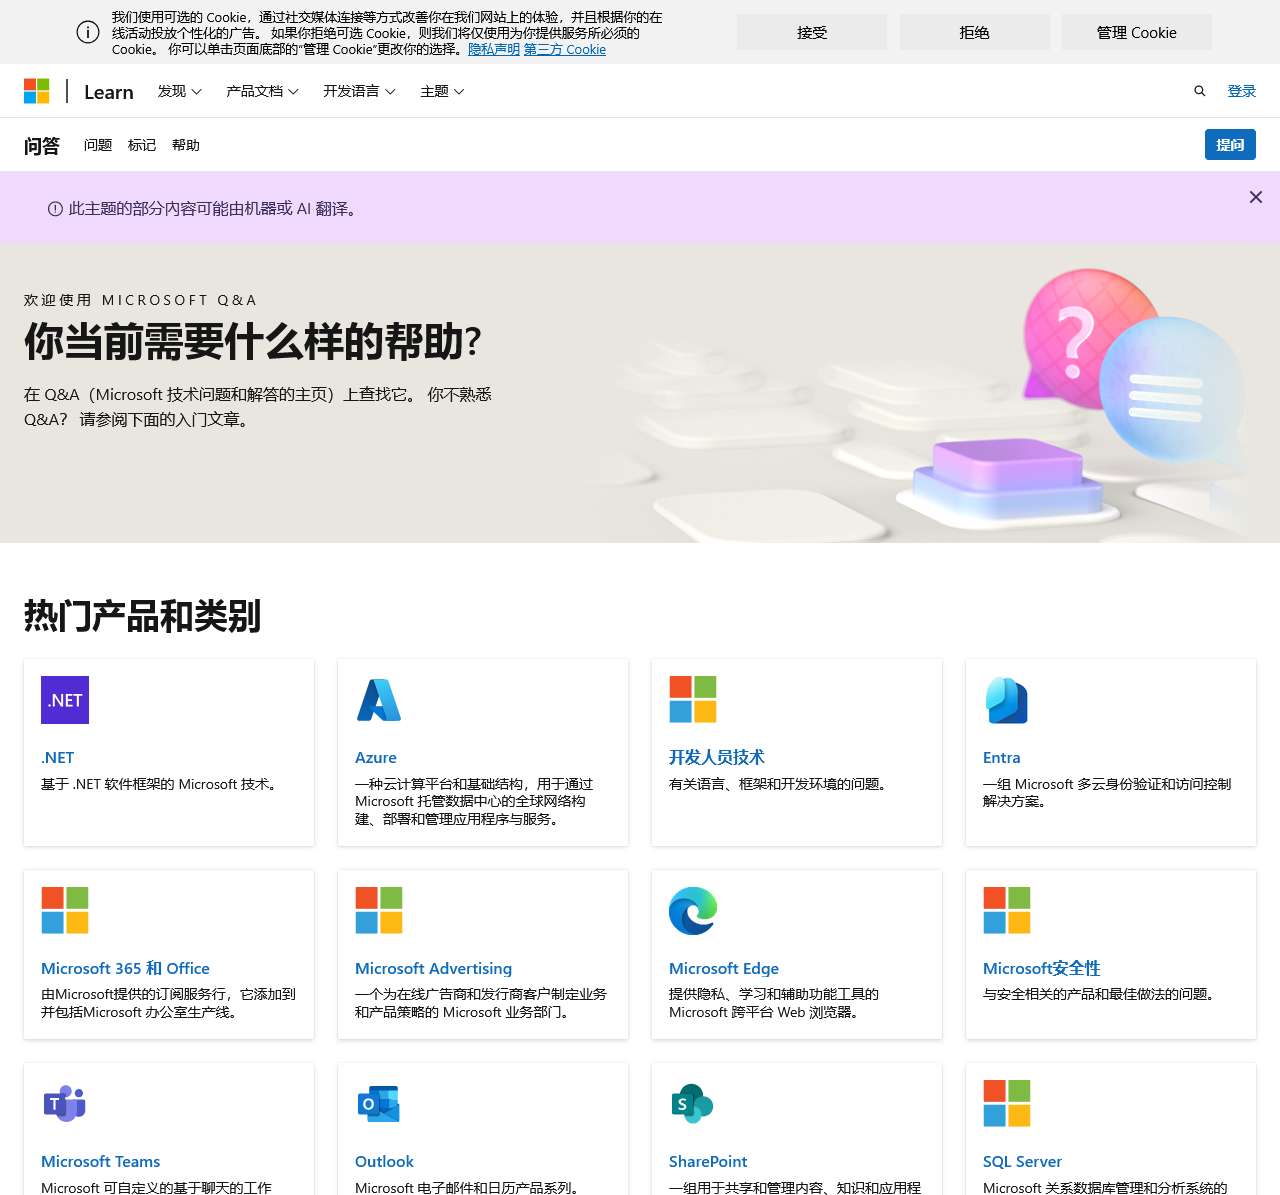Viewport: 1280px width, 1195px height.
Task: Open the Microsoft Advertising link
Action: pyautogui.click(x=433, y=968)
